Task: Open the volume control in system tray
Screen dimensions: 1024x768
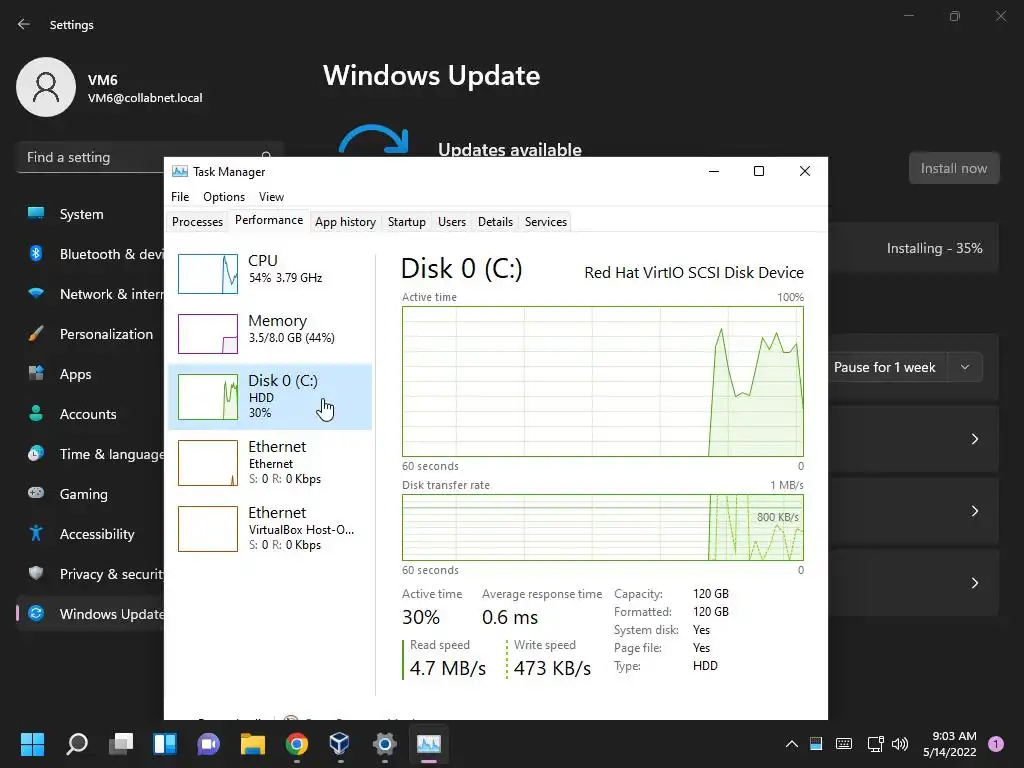Action: click(900, 744)
